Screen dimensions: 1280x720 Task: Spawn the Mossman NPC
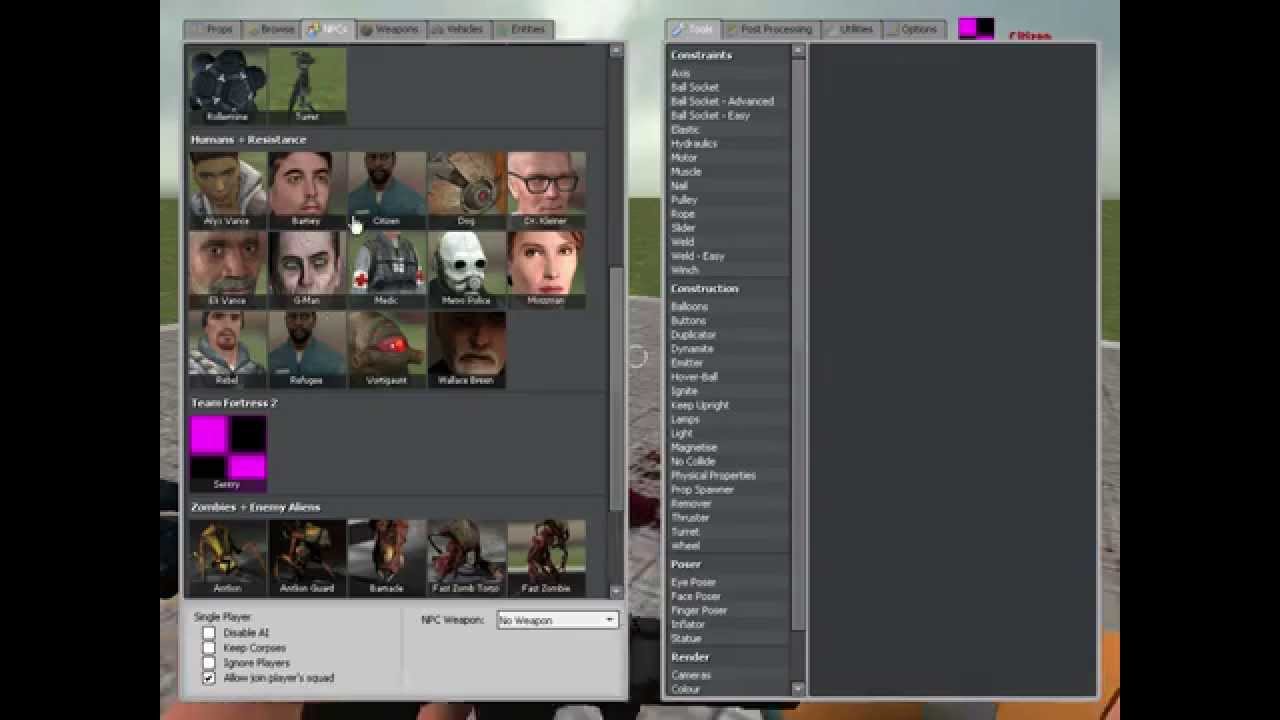click(546, 270)
